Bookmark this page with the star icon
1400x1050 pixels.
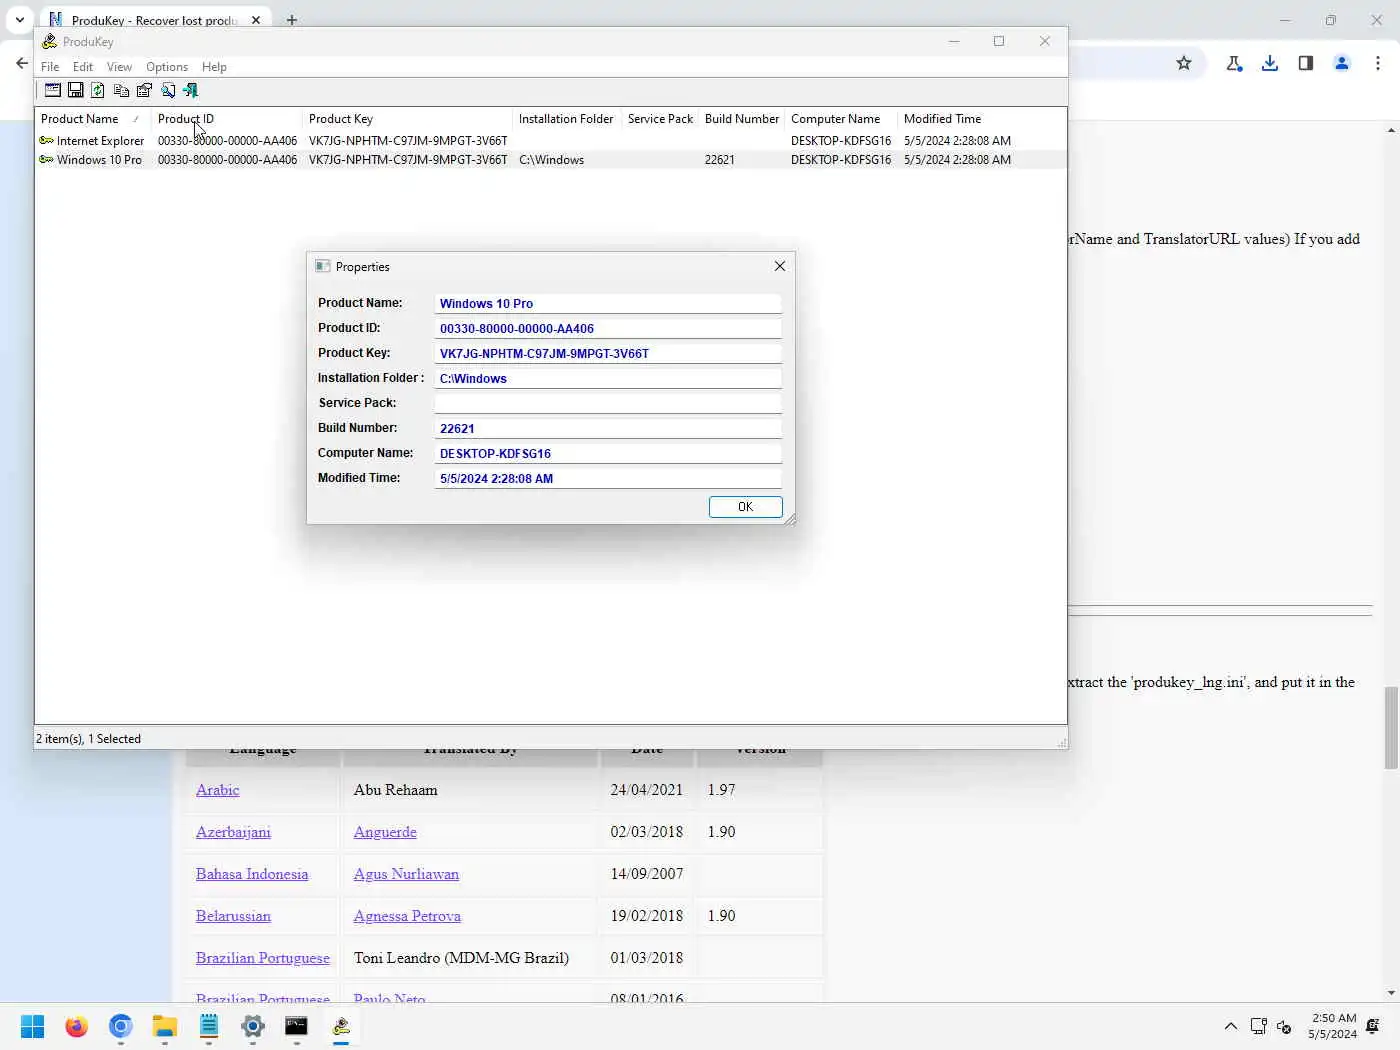(x=1184, y=63)
